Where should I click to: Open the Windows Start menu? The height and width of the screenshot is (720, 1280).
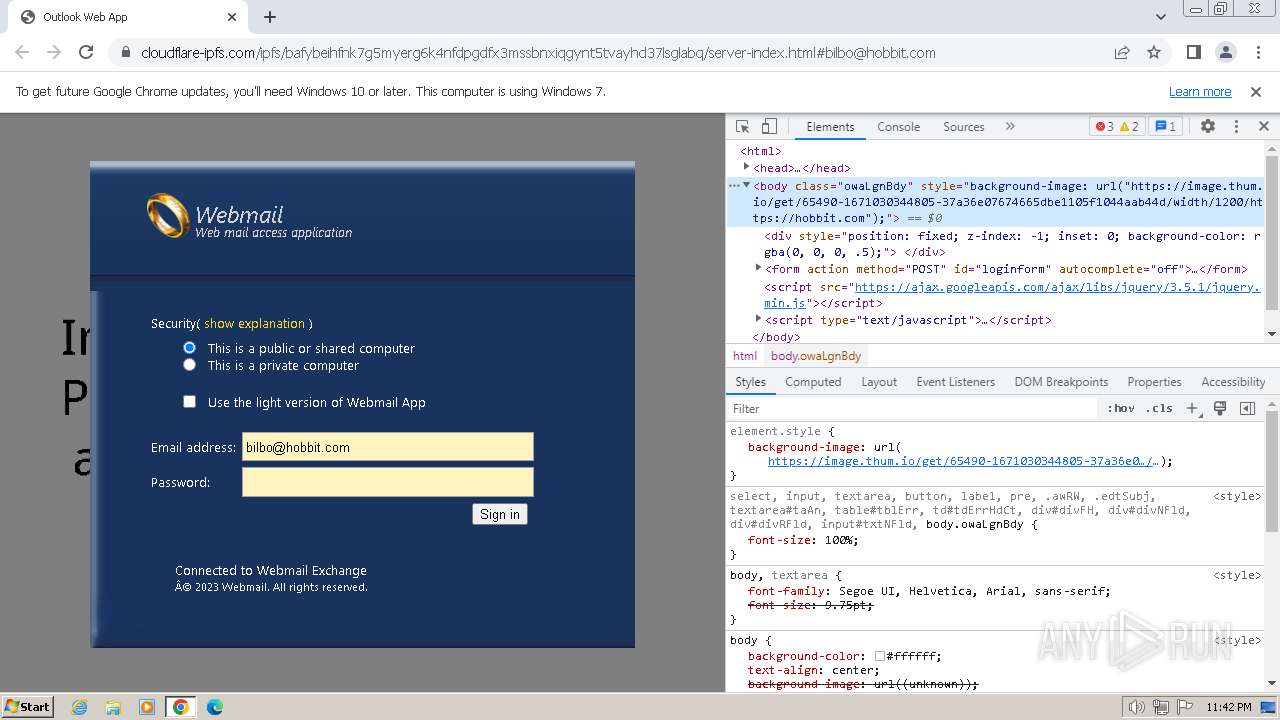pos(27,706)
